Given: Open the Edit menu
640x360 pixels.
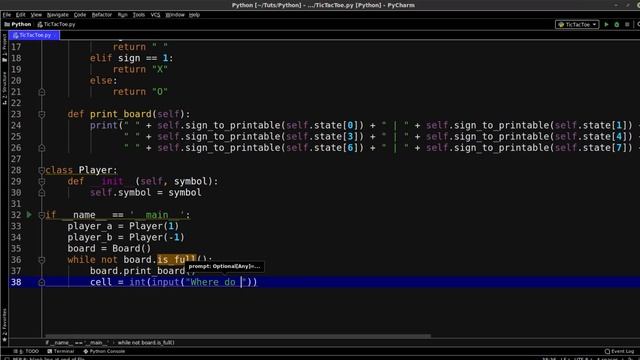Looking at the screenshot, I should click(20, 15).
